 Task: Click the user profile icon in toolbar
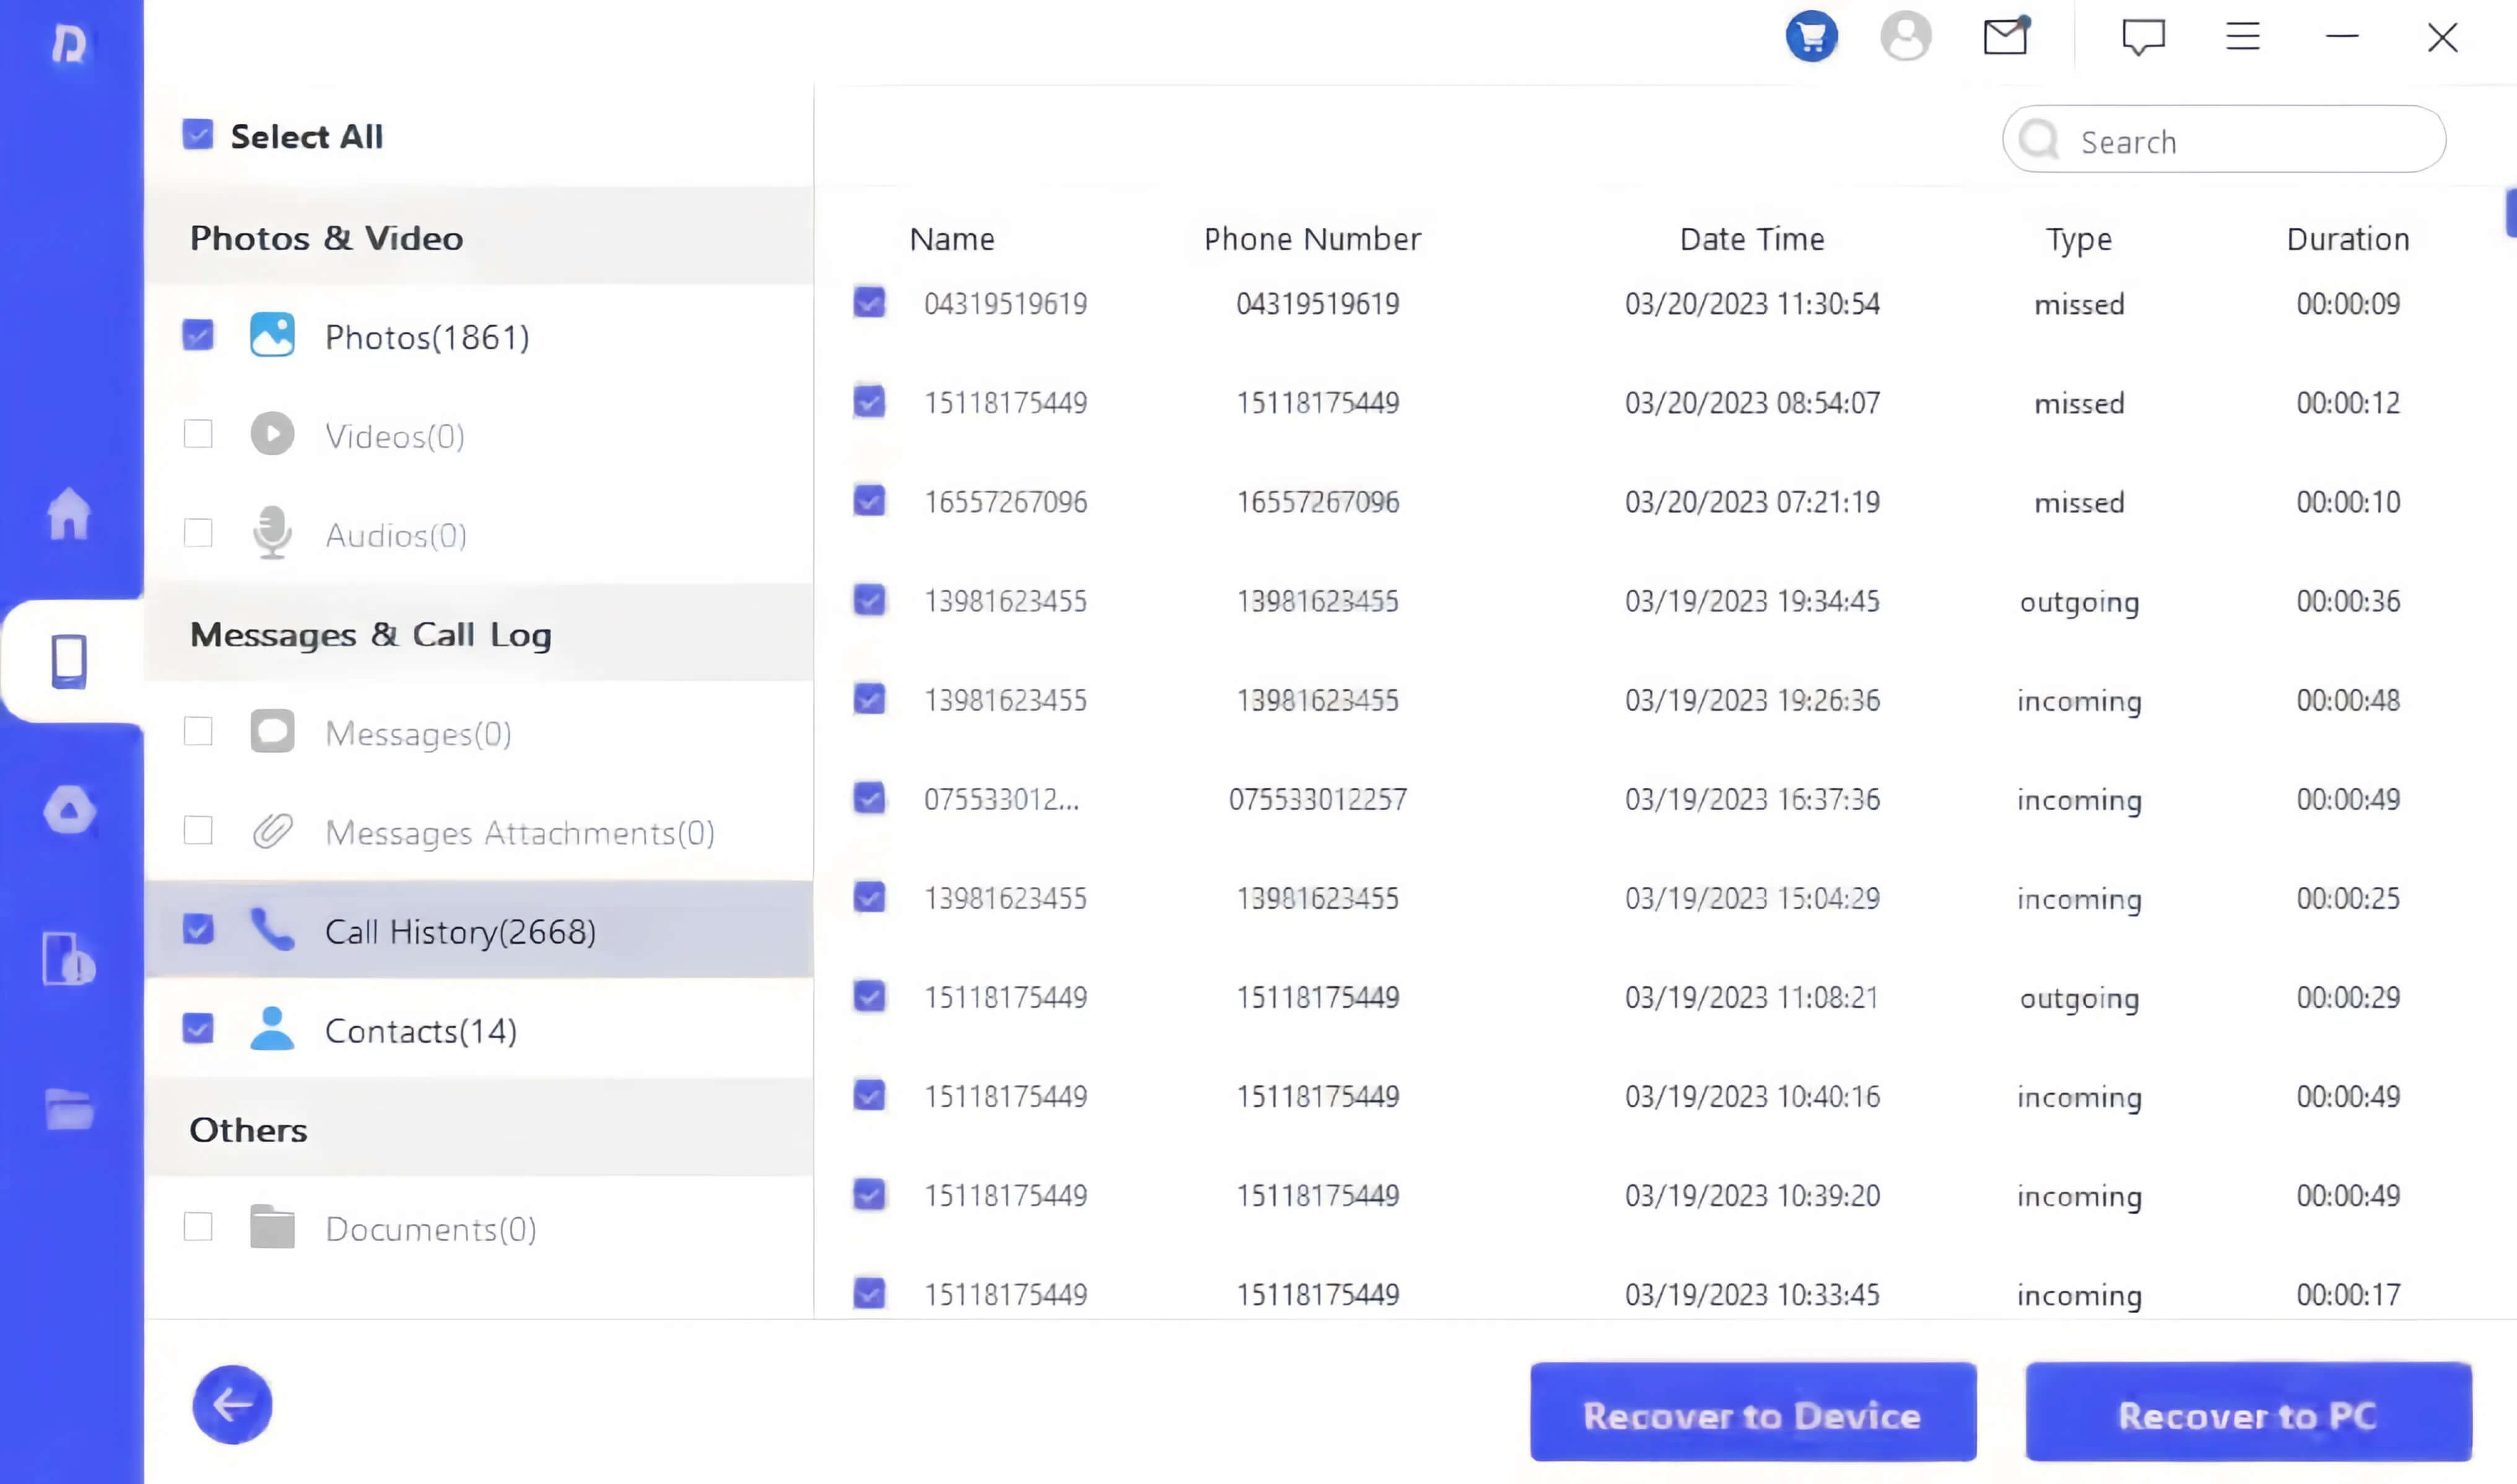tap(1906, 35)
